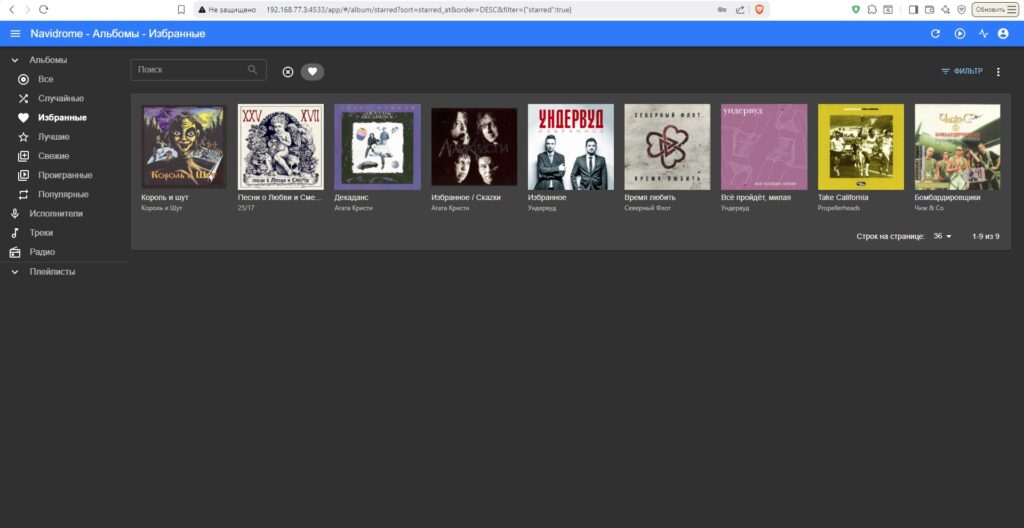Image resolution: width=1024 pixels, height=528 pixels.
Task: Click the ФИЛЬТР button
Action: point(961,72)
